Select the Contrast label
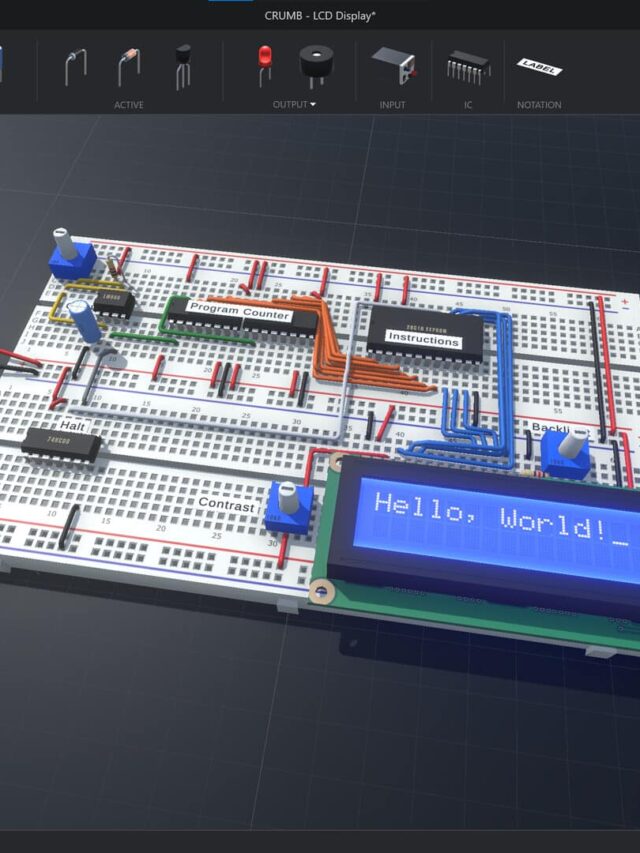Viewport: 640px width, 853px height. pos(226,504)
